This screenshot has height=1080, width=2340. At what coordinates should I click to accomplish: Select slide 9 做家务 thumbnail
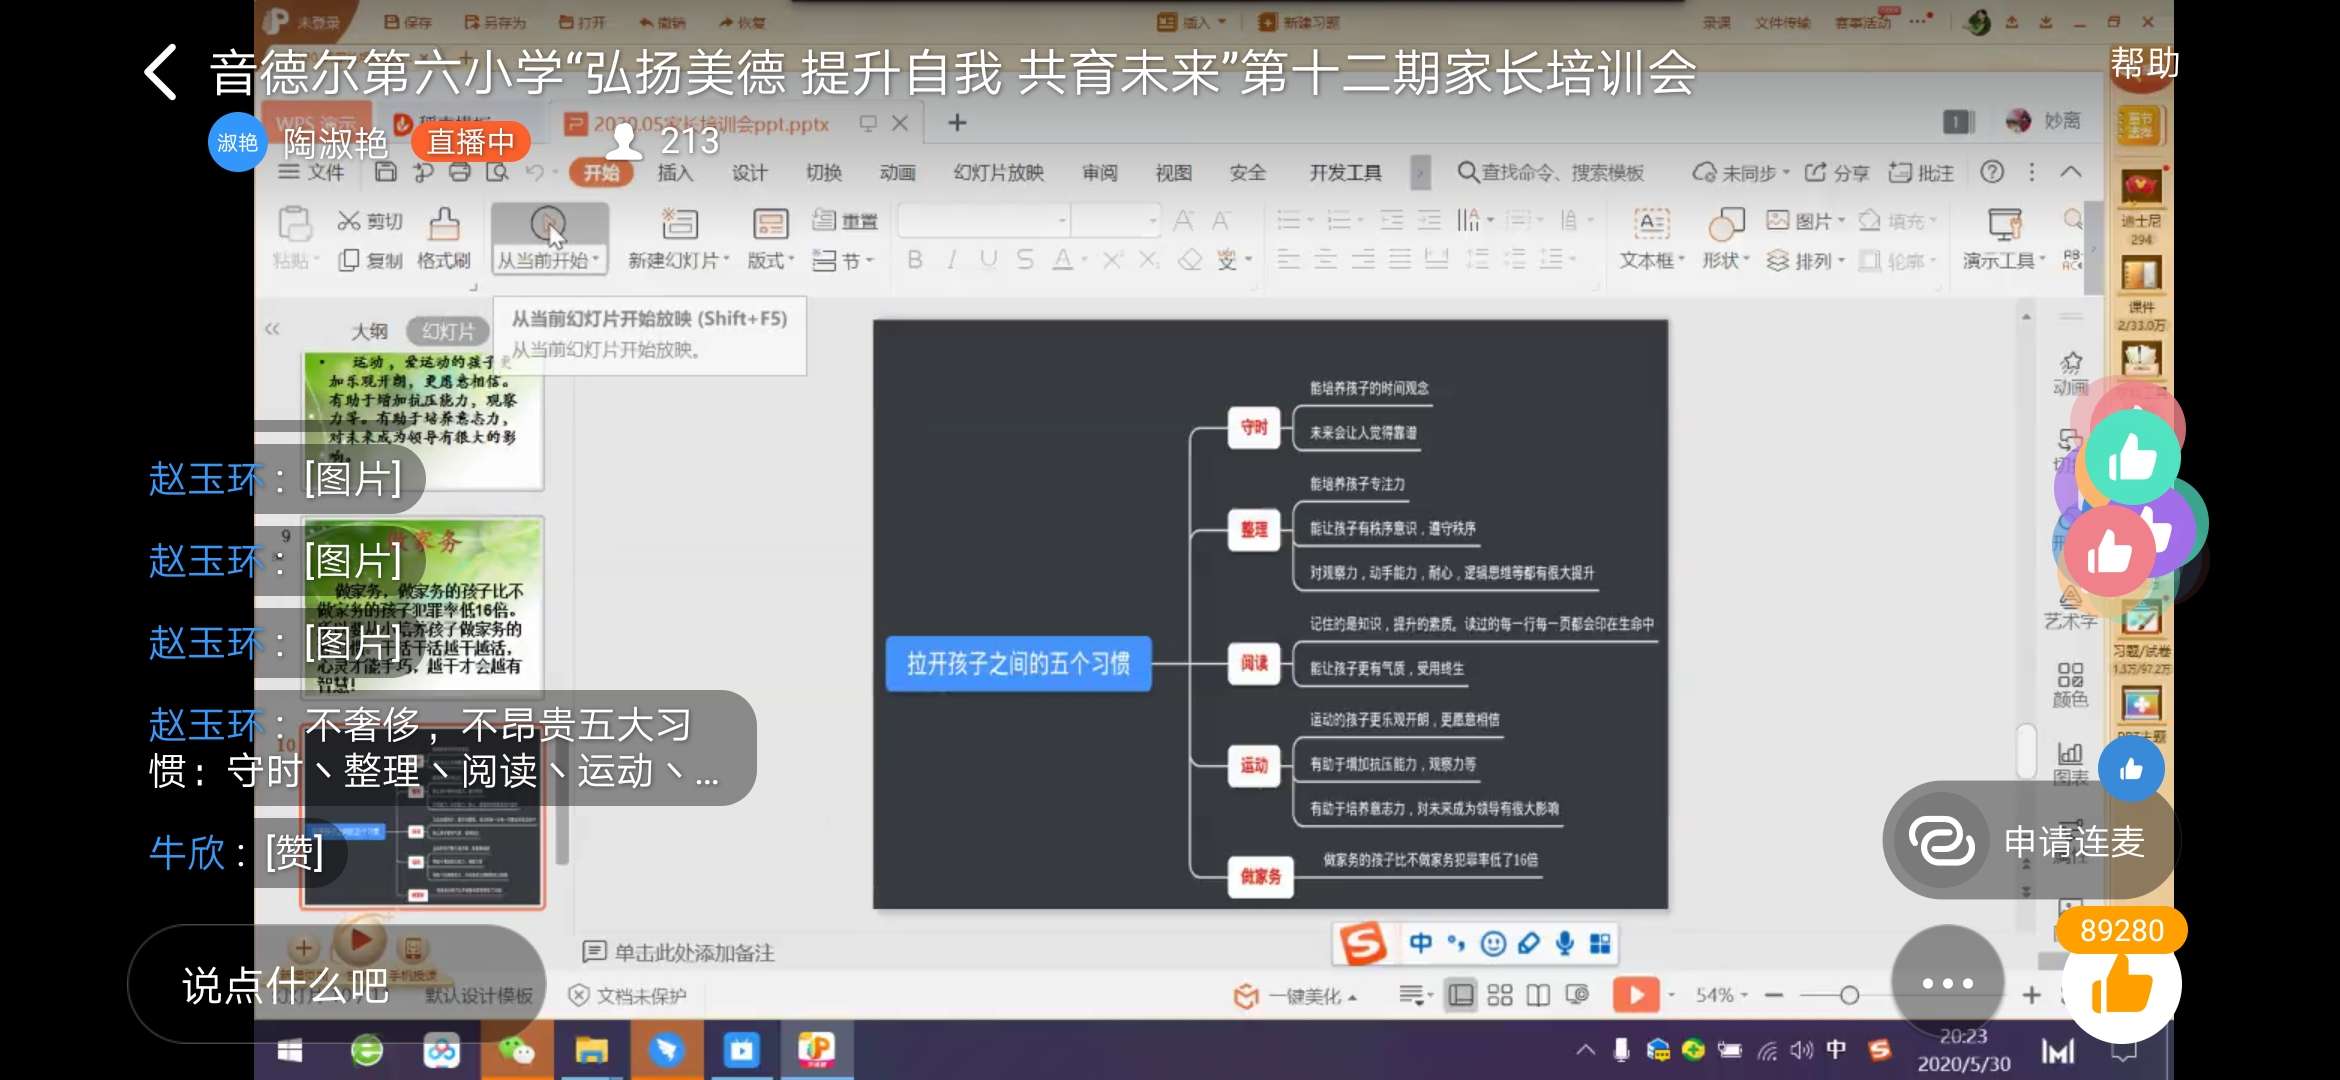(423, 607)
